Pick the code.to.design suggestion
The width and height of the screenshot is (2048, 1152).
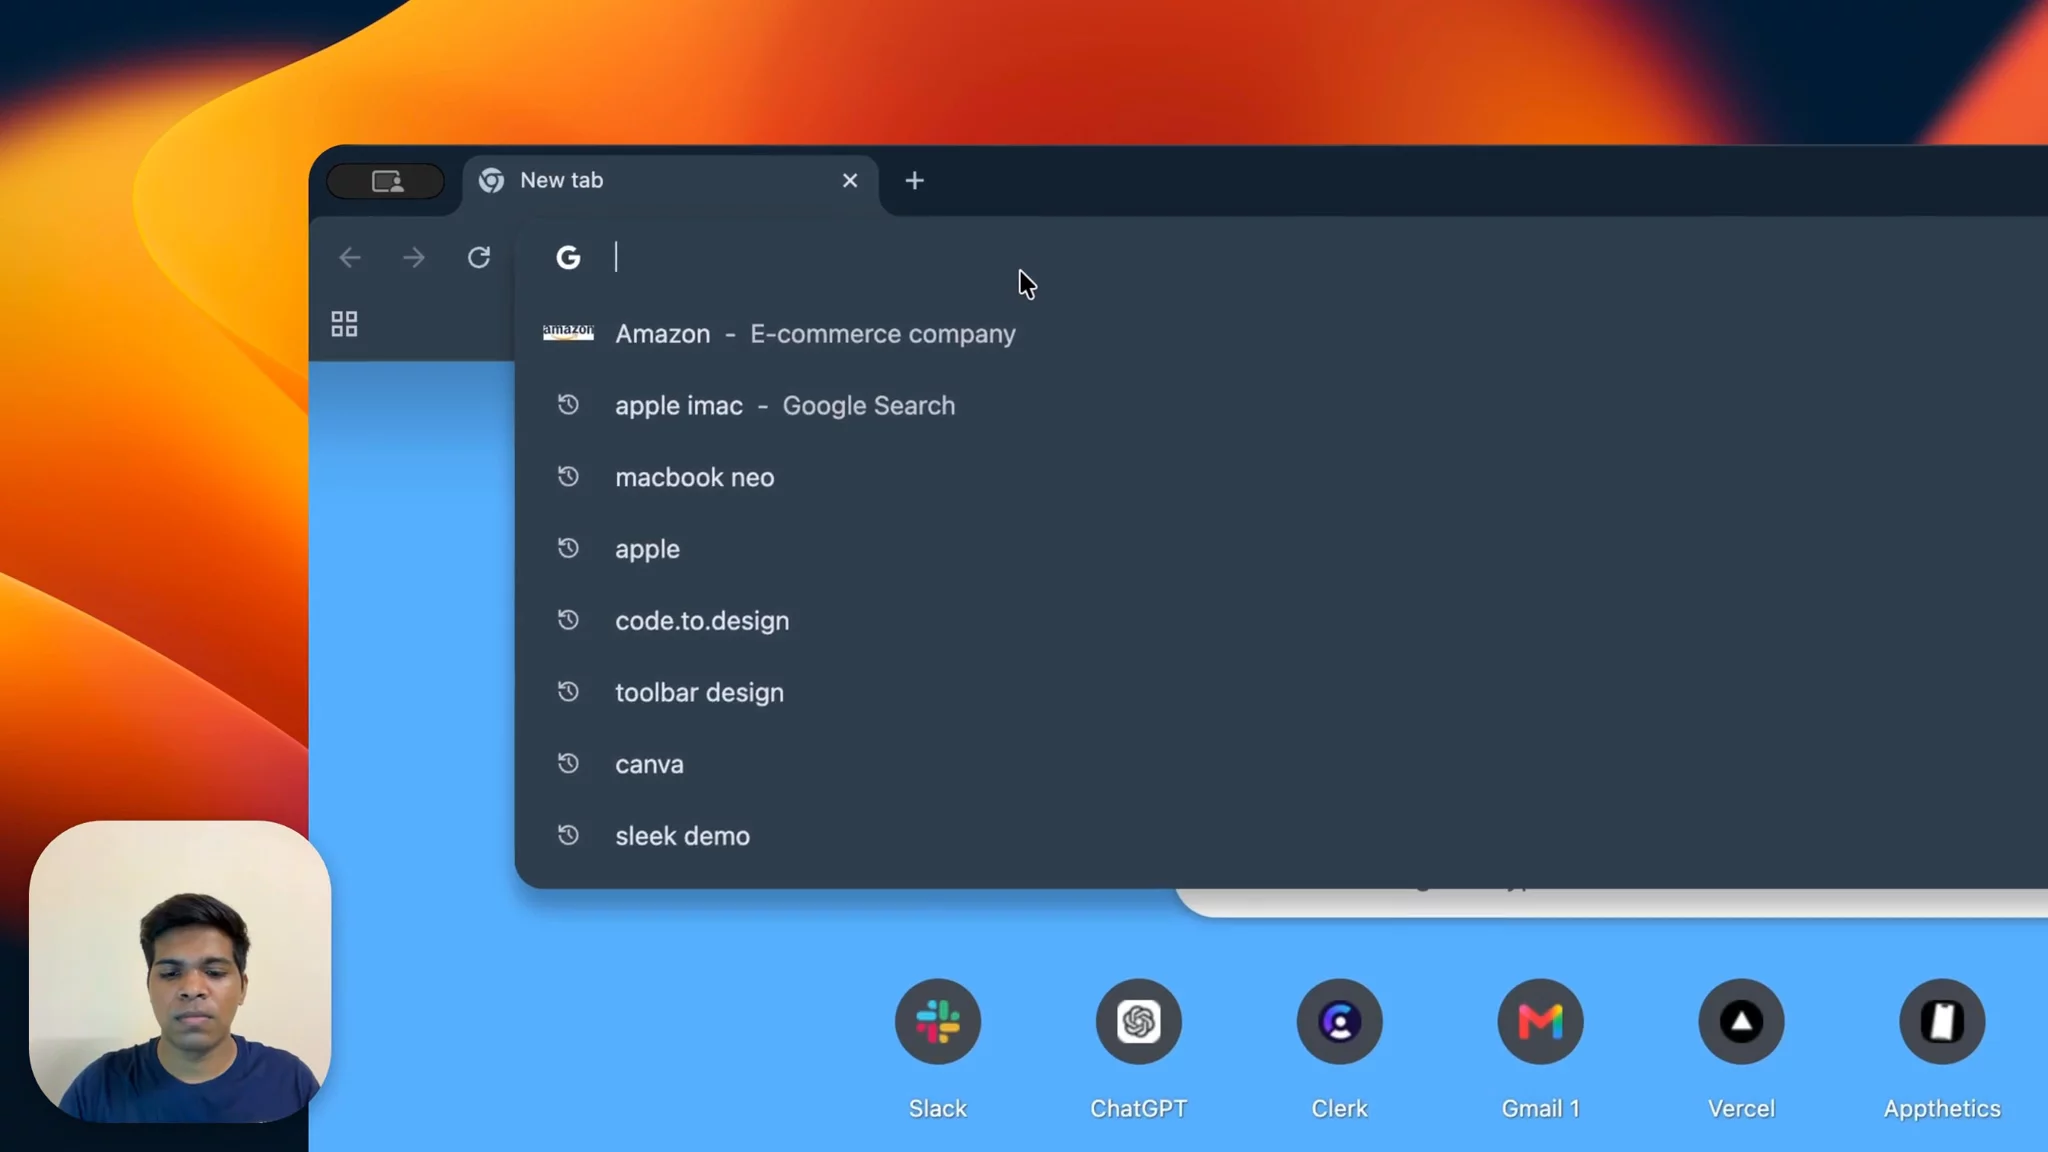pos(1281,621)
